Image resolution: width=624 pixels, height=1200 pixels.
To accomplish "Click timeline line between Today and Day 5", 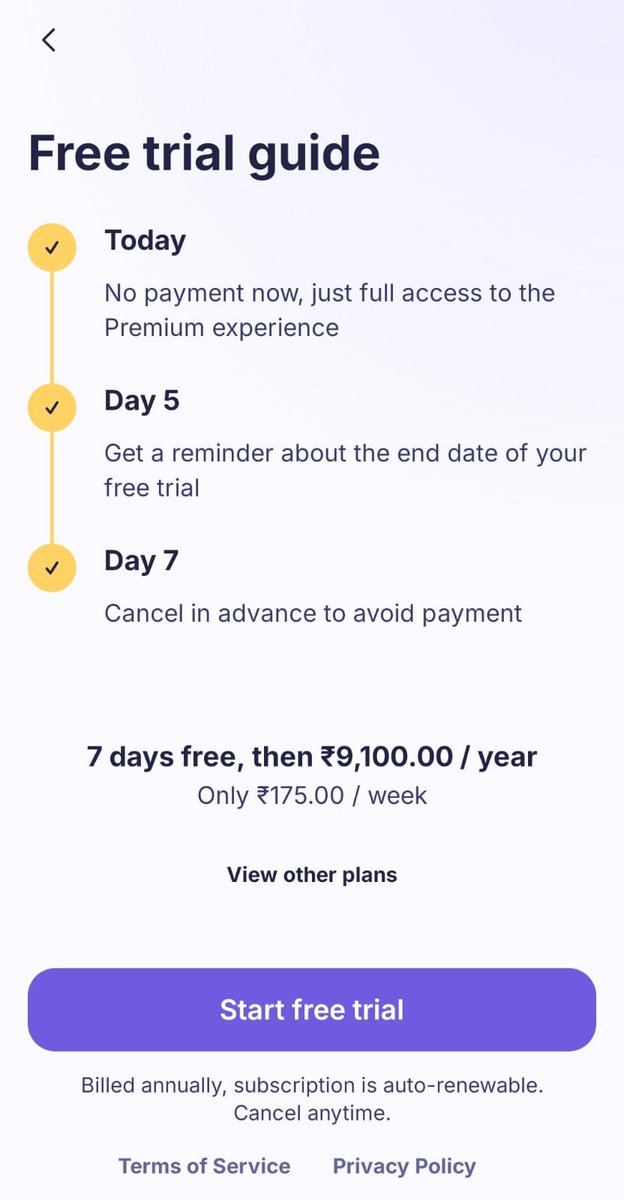I will click(52, 327).
